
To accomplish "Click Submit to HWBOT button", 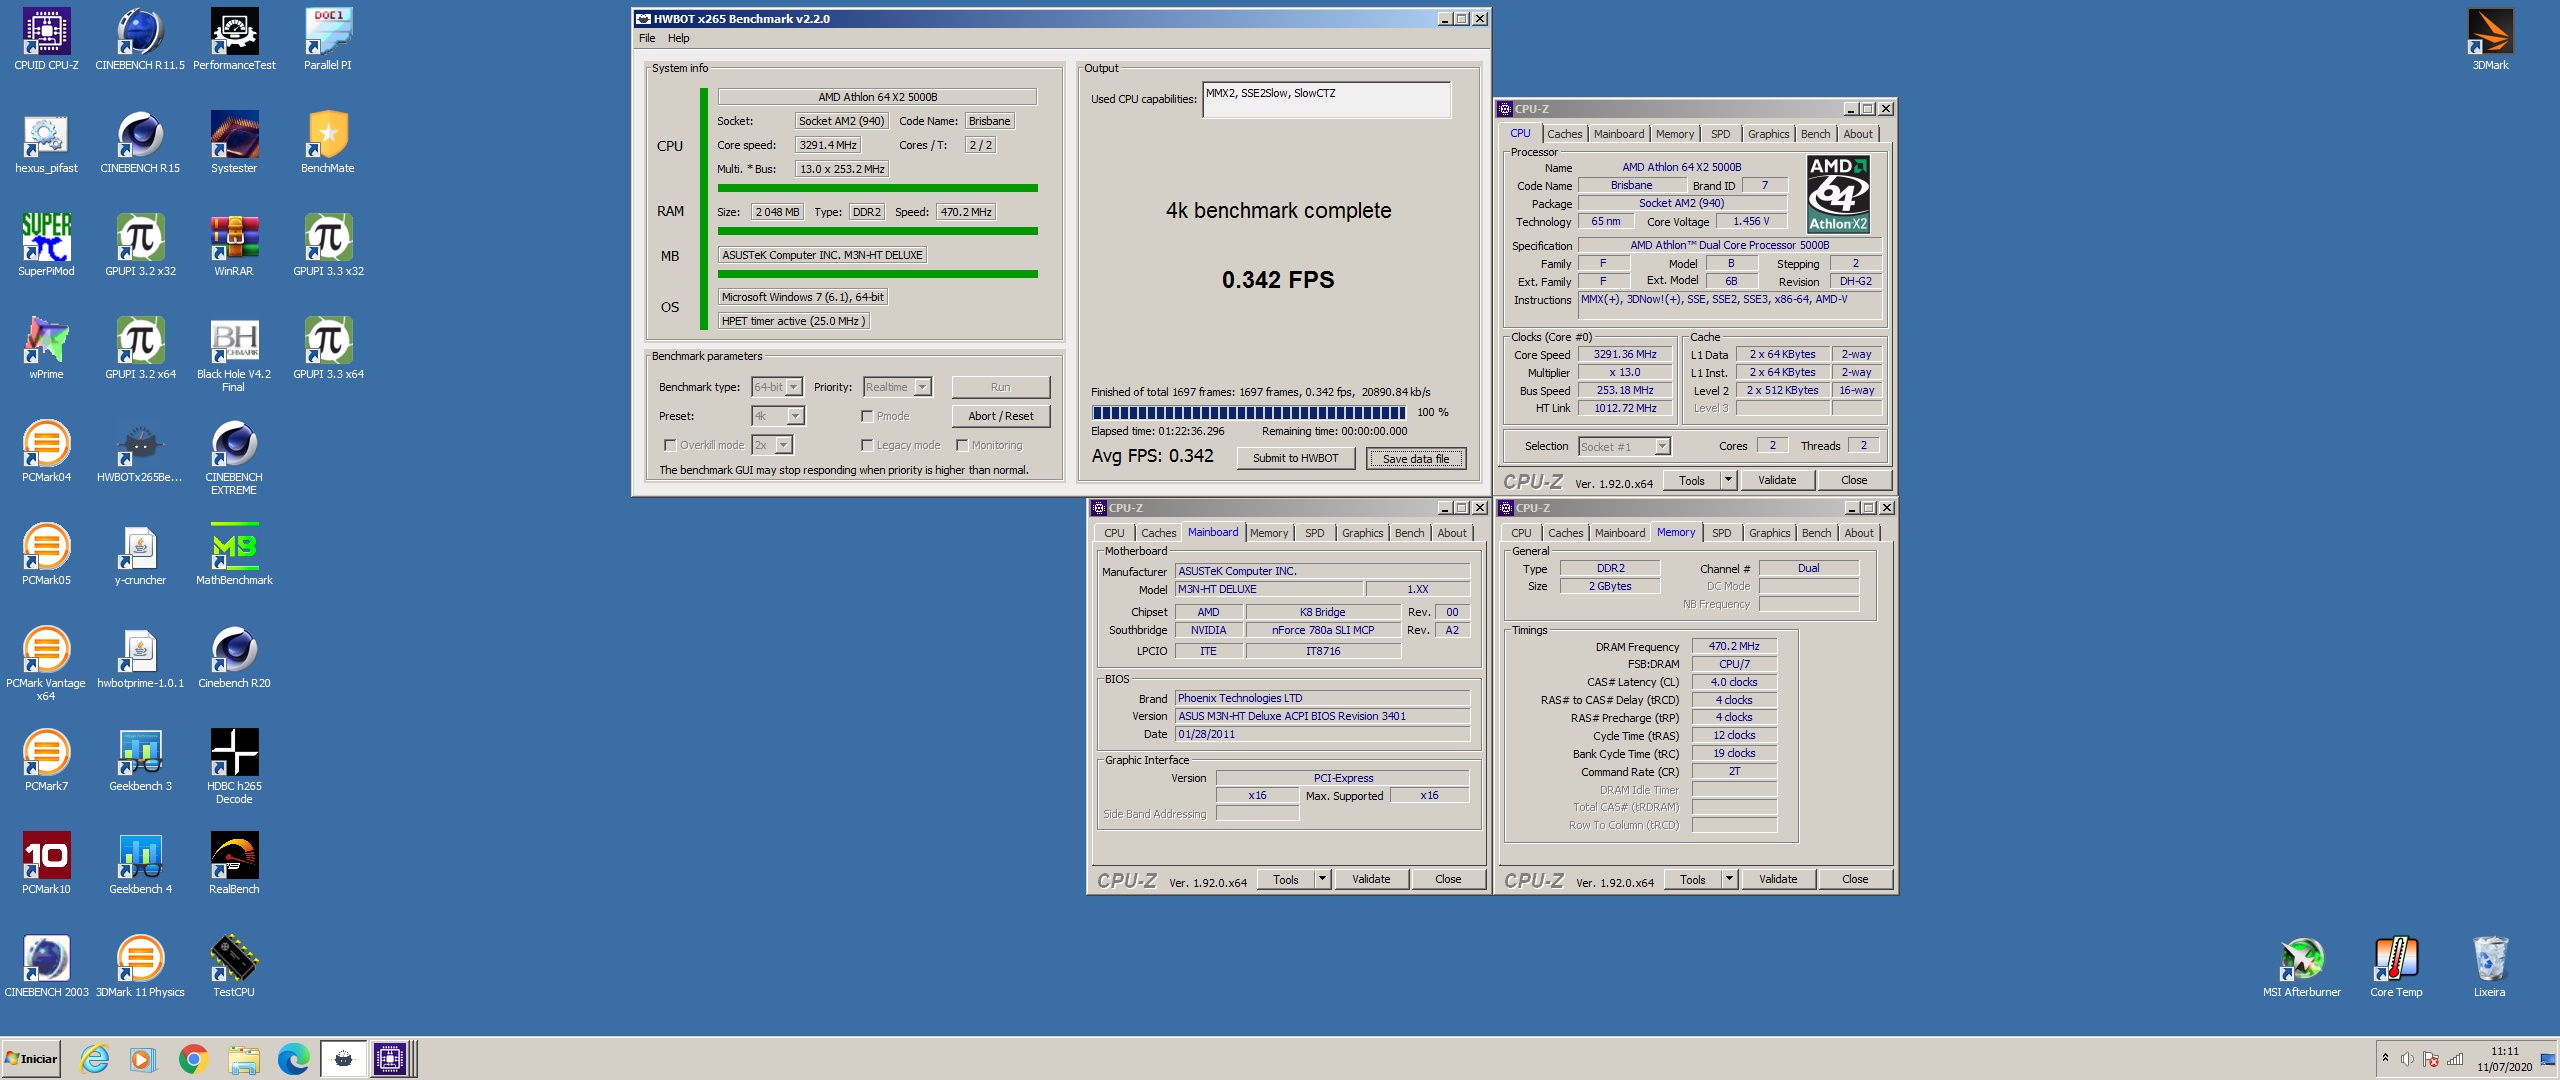I will [x=1295, y=458].
